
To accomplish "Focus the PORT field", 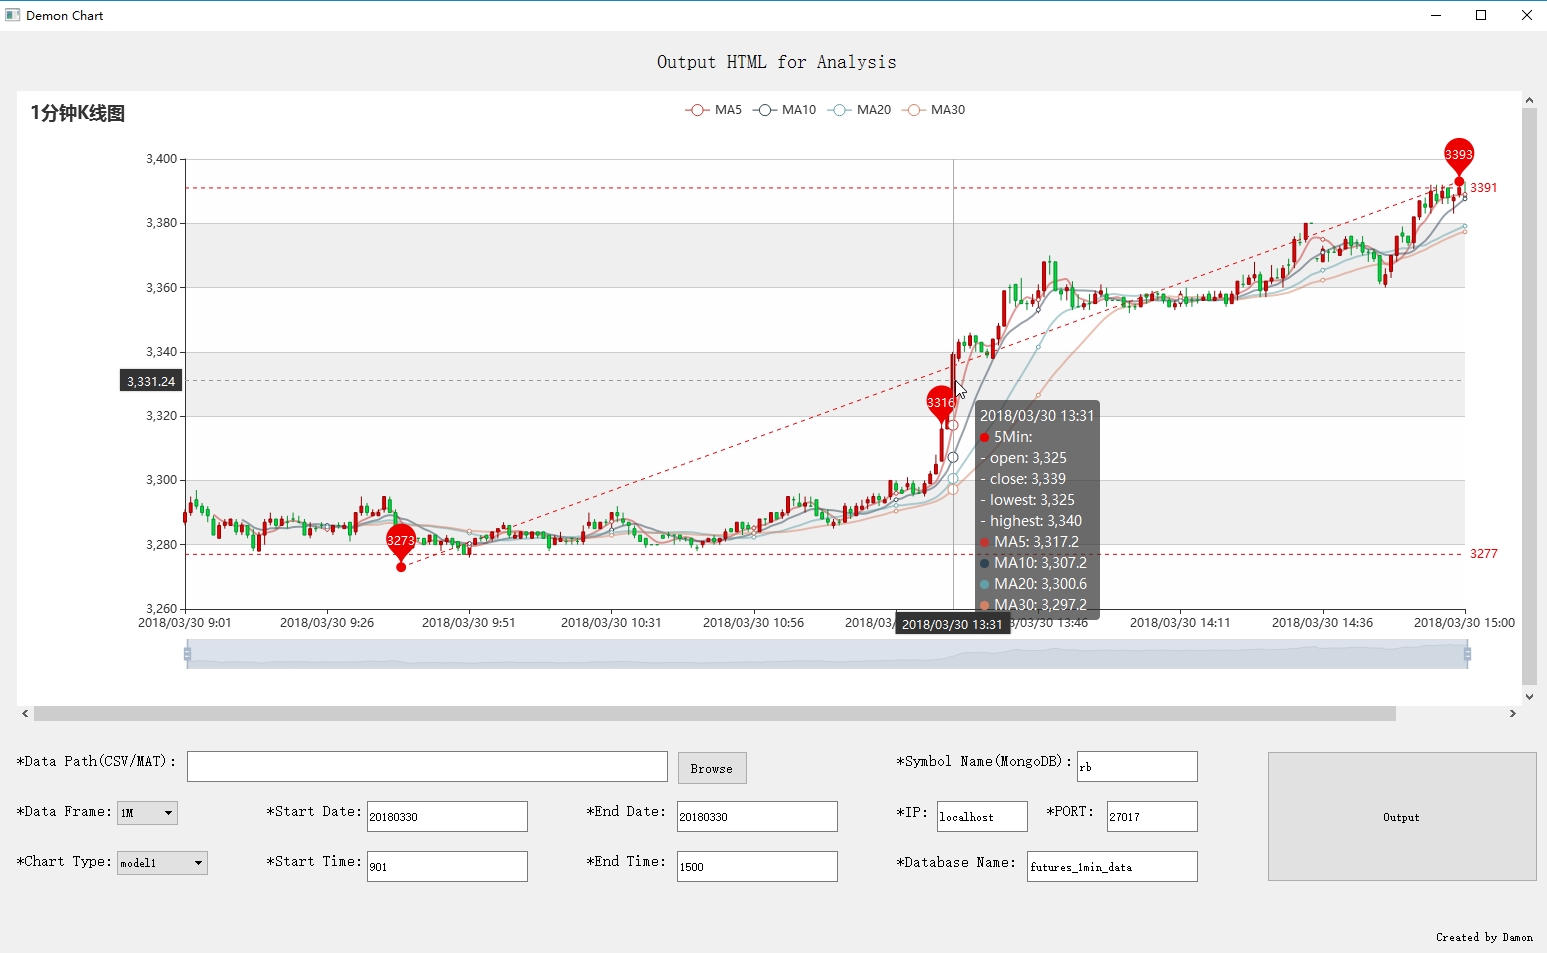I will coord(1152,816).
